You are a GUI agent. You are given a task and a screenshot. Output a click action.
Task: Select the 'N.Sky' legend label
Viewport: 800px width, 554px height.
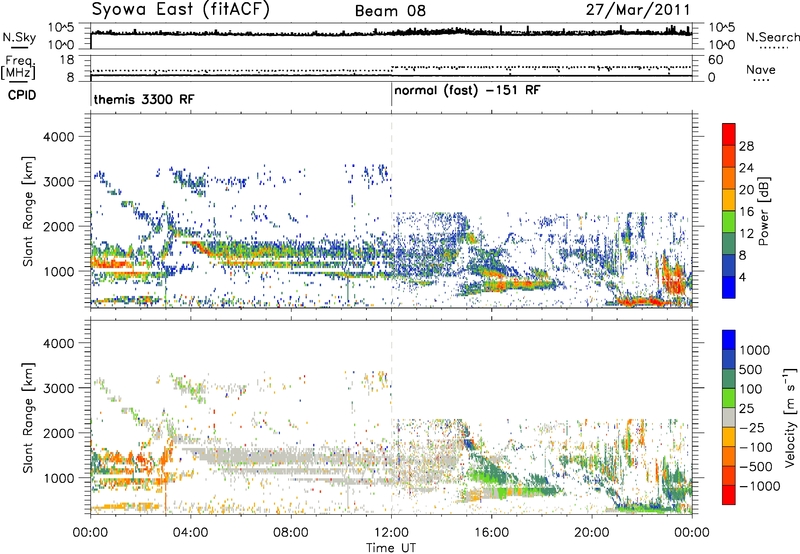tap(19, 37)
